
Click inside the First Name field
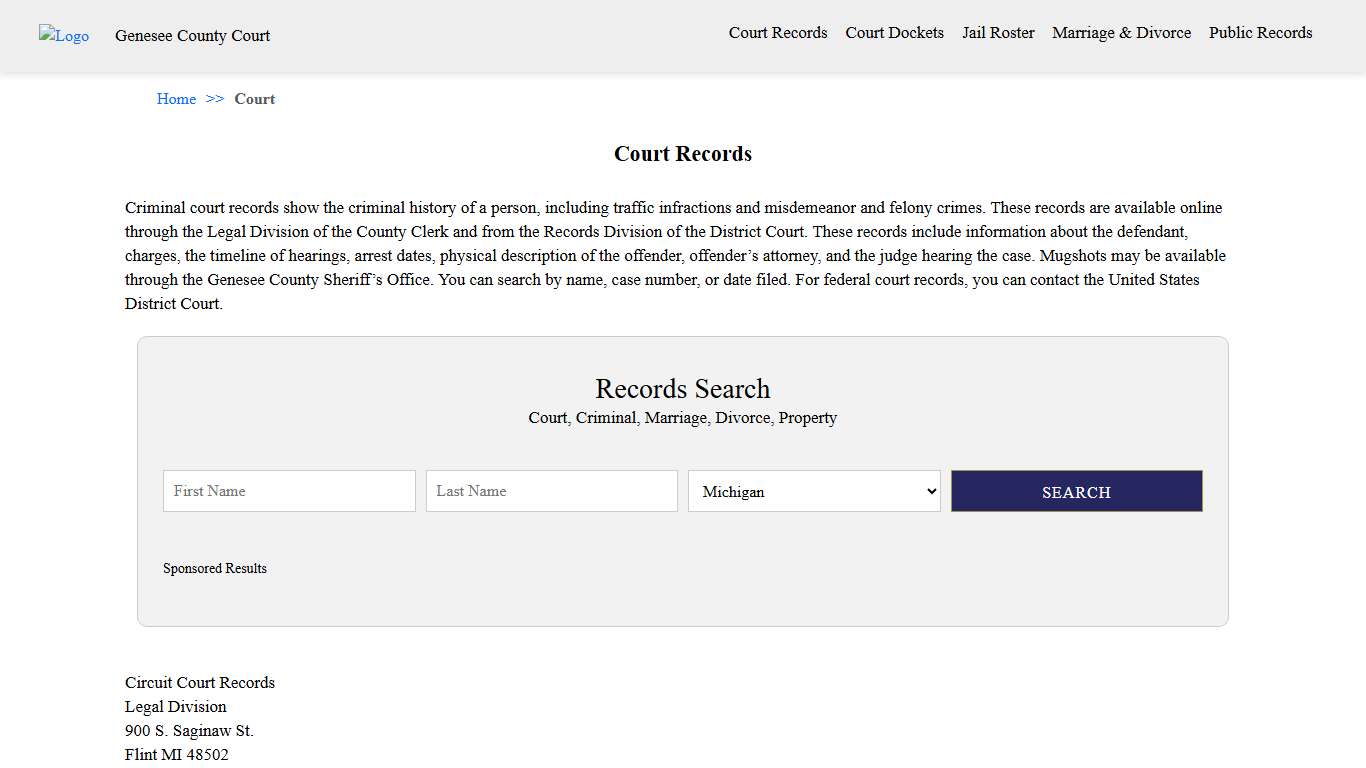tap(288, 491)
